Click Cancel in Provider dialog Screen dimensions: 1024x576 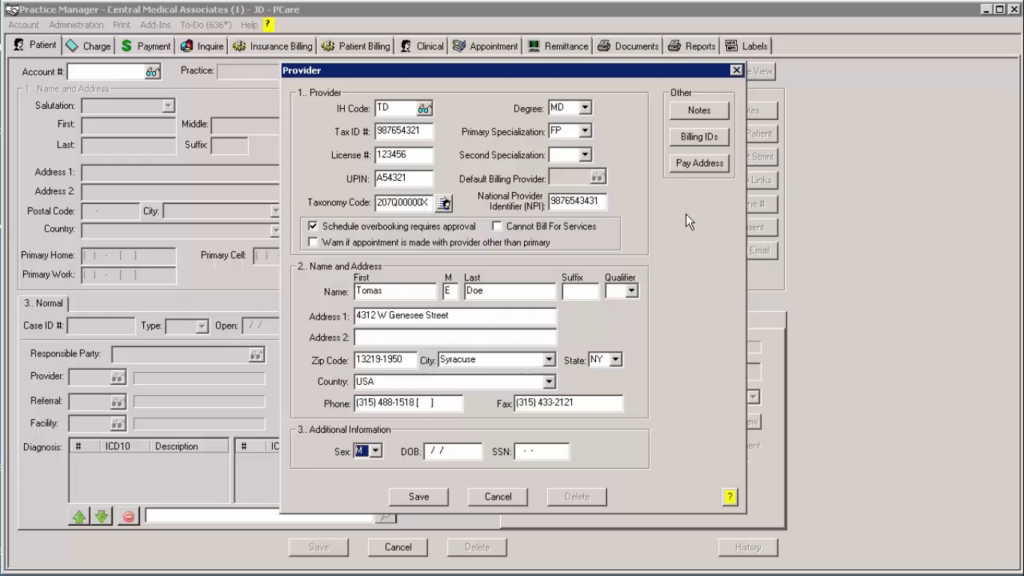click(498, 497)
